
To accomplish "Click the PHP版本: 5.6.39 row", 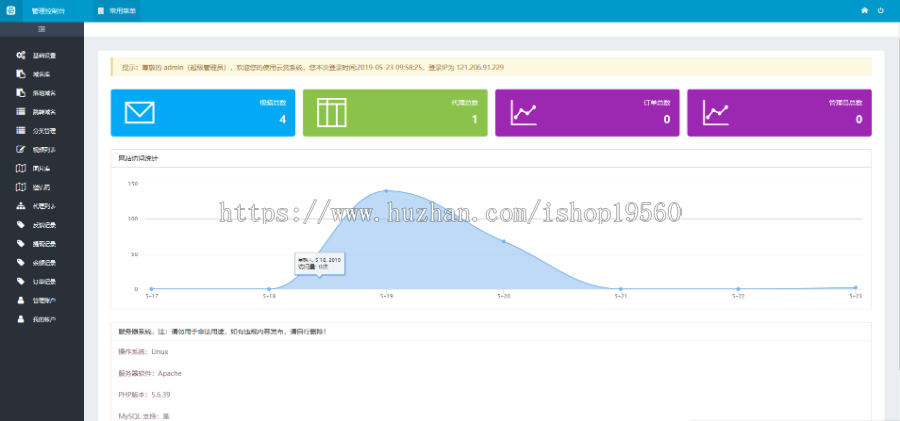I will 144,395.
